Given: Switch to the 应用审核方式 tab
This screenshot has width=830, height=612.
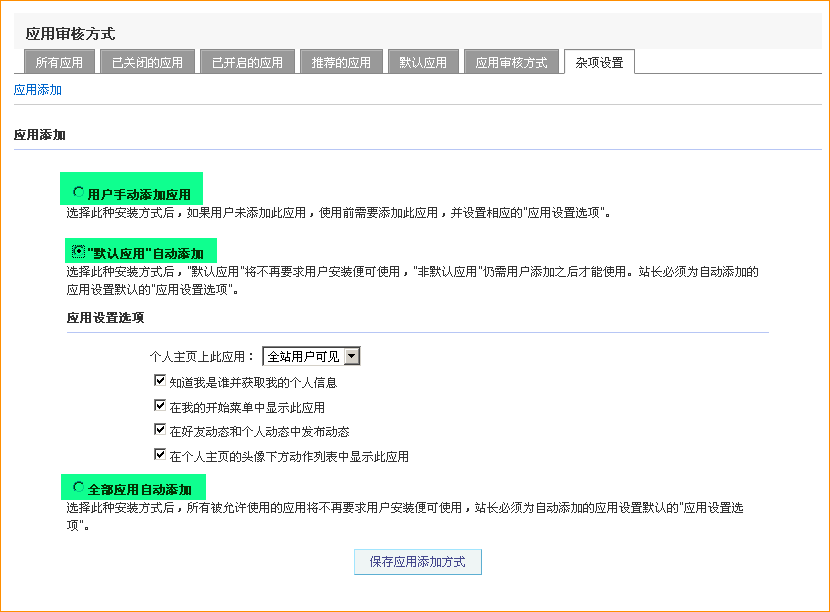Looking at the screenshot, I should pyautogui.click(x=511, y=62).
